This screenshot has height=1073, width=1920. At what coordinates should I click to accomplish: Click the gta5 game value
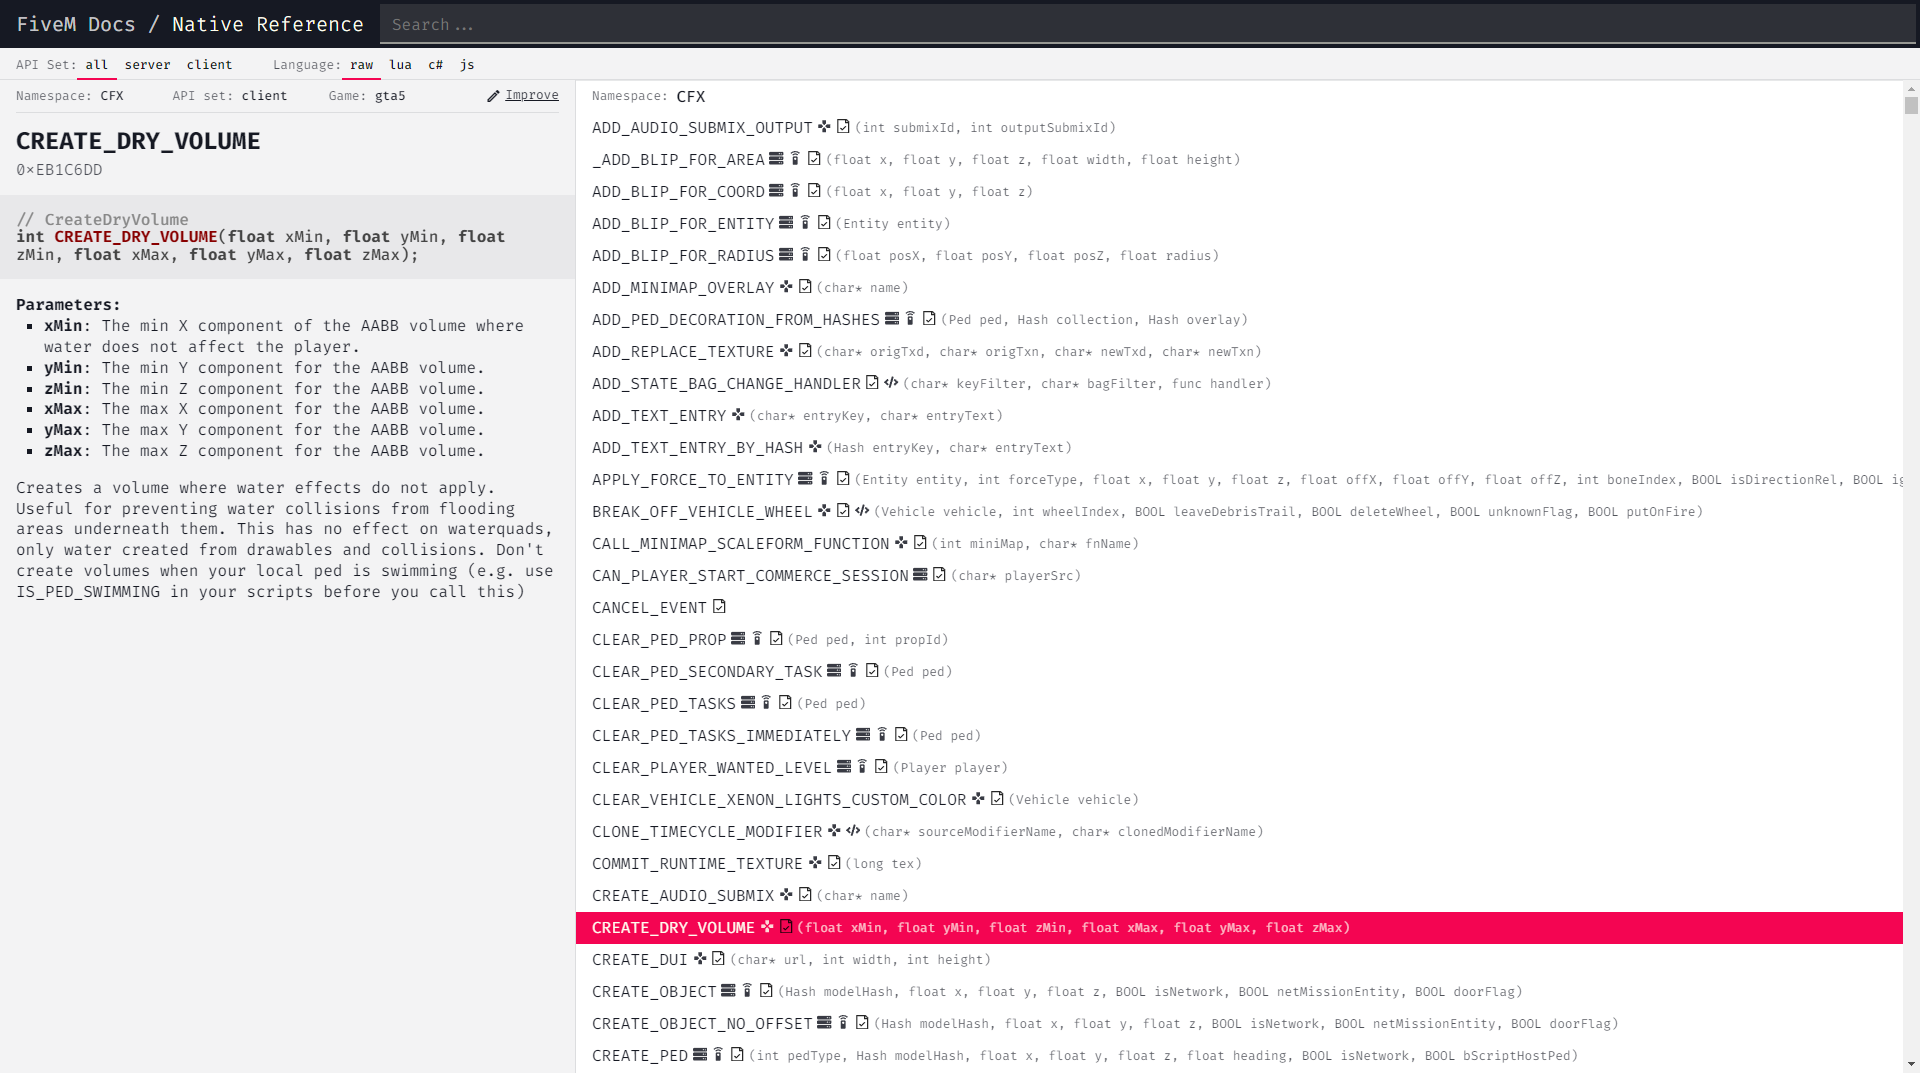point(390,96)
